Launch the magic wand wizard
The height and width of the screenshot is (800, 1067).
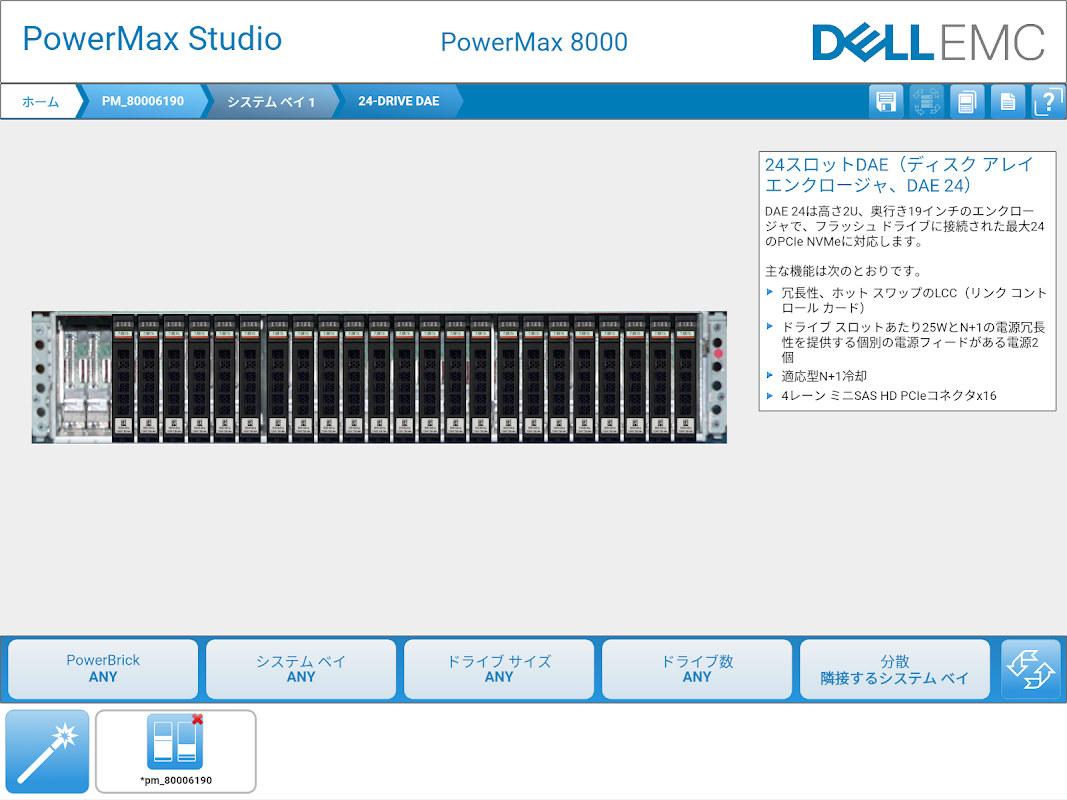click(48, 752)
